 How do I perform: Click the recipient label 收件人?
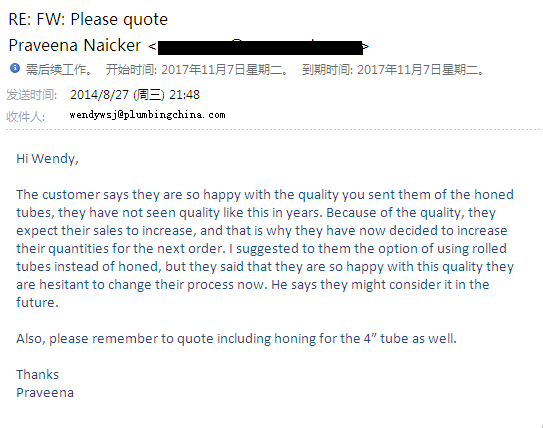26,116
